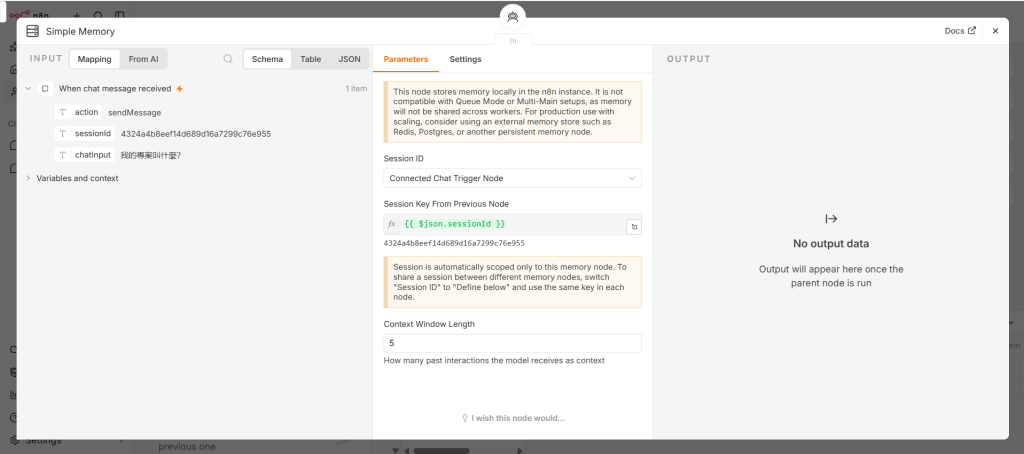This screenshot has height=454, width=1024.
Task: Switch the input mode to Mapping
Action: 95,59
